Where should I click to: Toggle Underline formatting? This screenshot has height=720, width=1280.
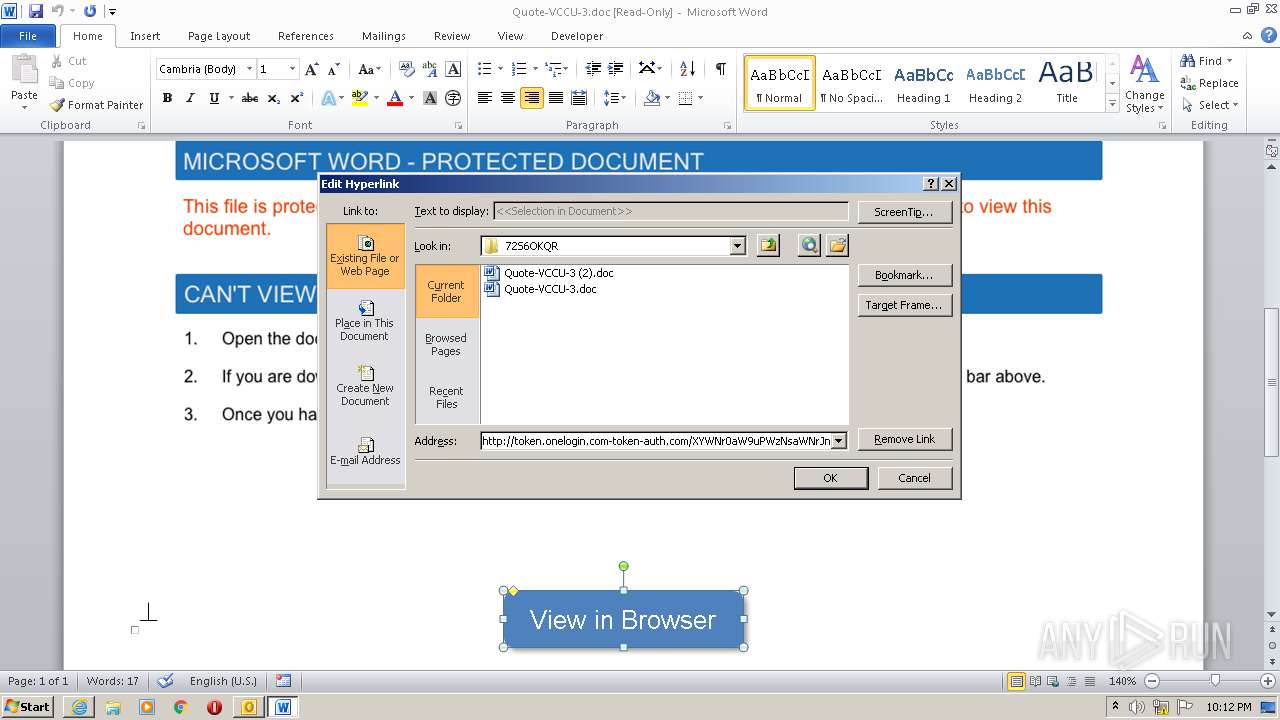pos(214,98)
